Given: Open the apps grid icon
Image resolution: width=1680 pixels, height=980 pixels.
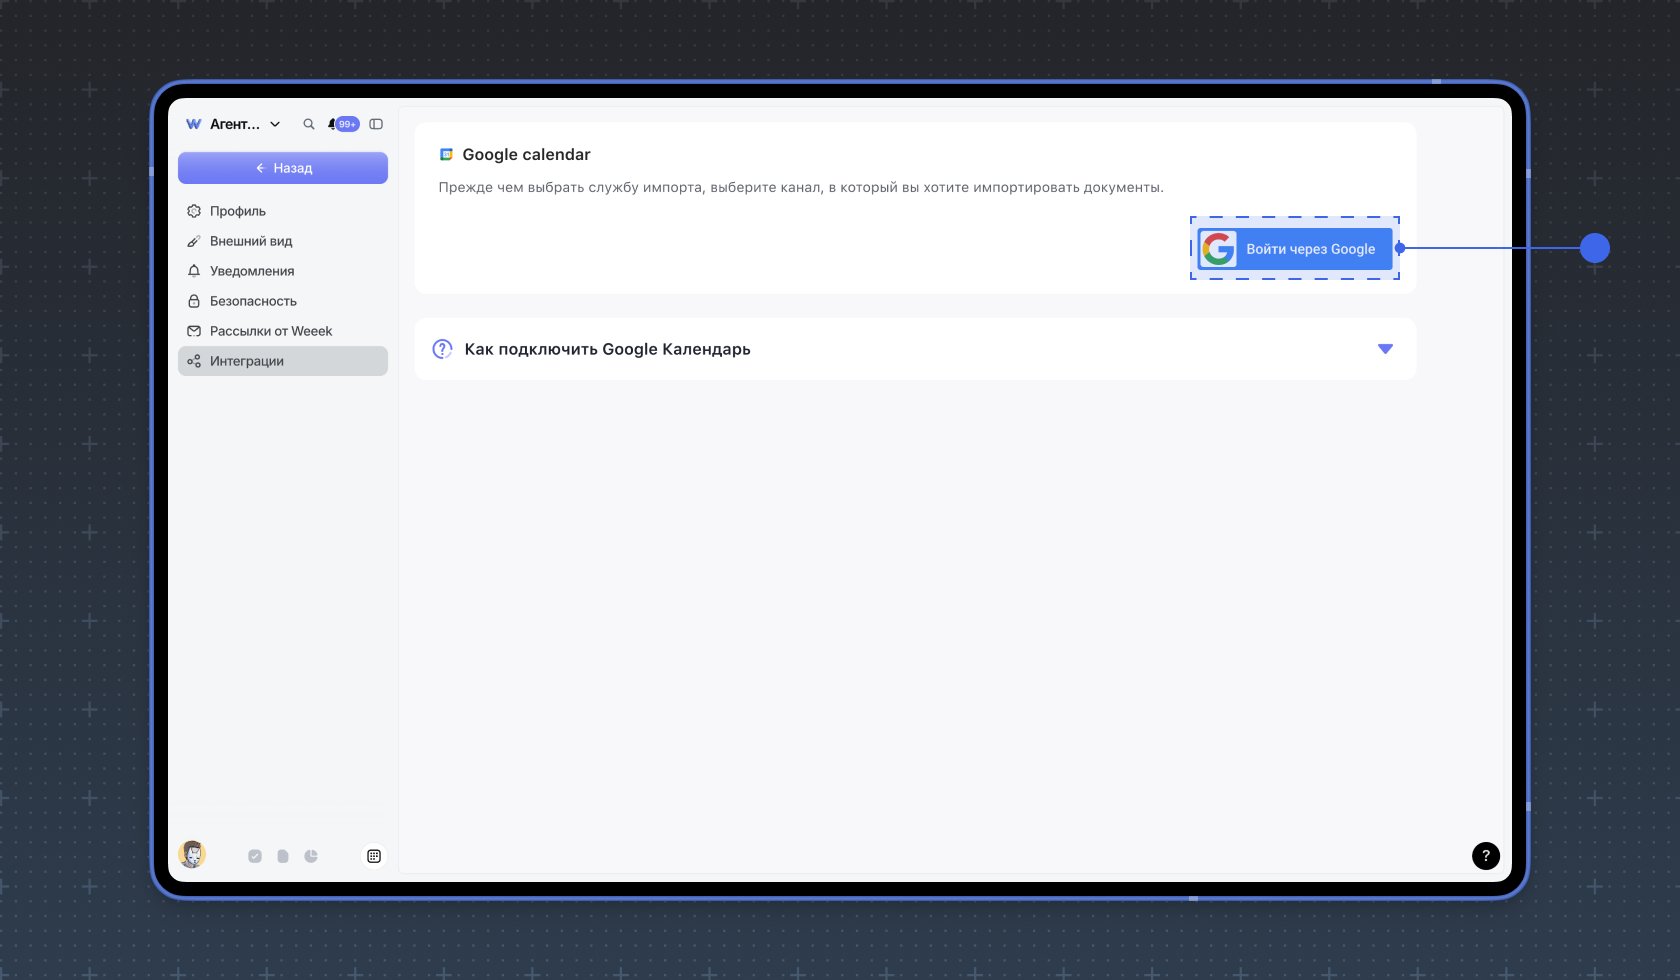Looking at the screenshot, I should [374, 856].
